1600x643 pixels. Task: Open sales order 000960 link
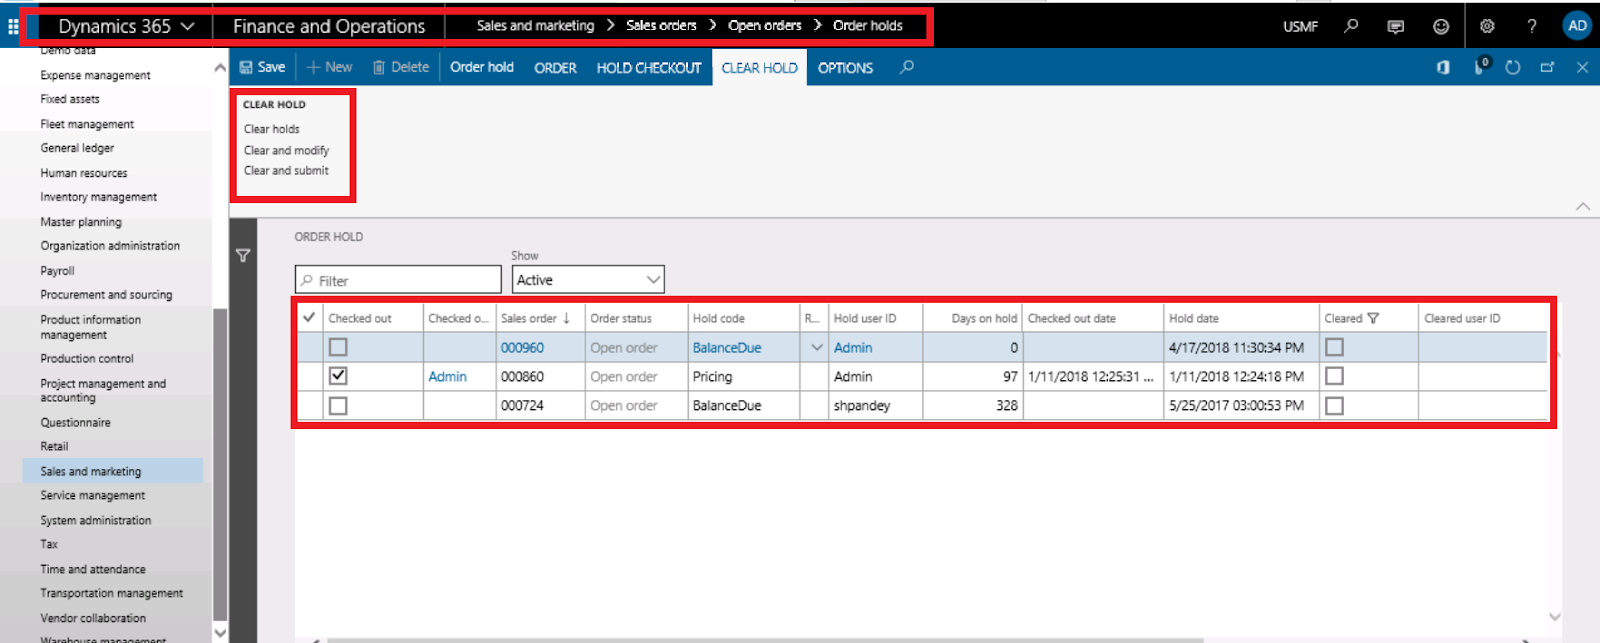click(522, 348)
